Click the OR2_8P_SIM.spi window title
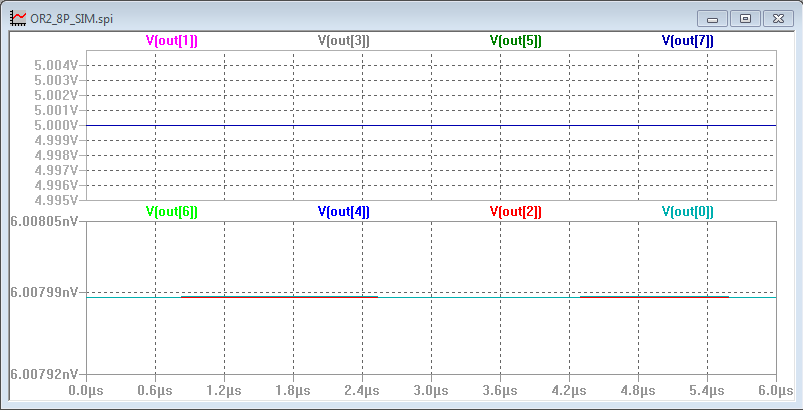 72,19
